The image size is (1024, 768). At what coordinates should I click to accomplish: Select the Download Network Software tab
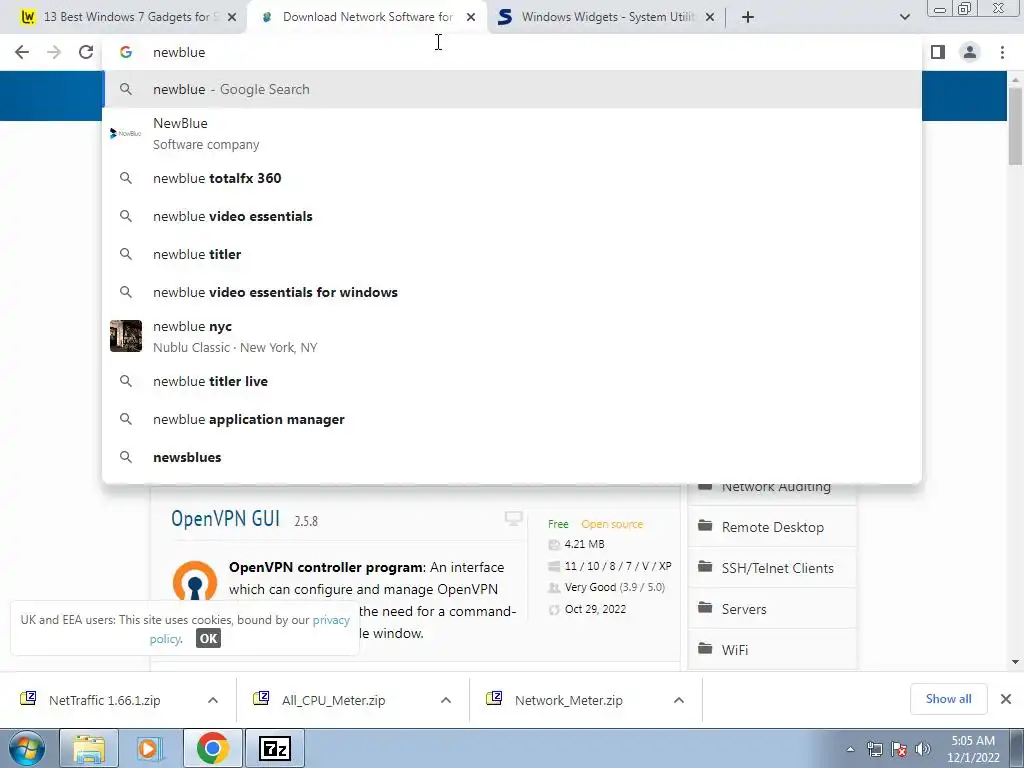366,17
